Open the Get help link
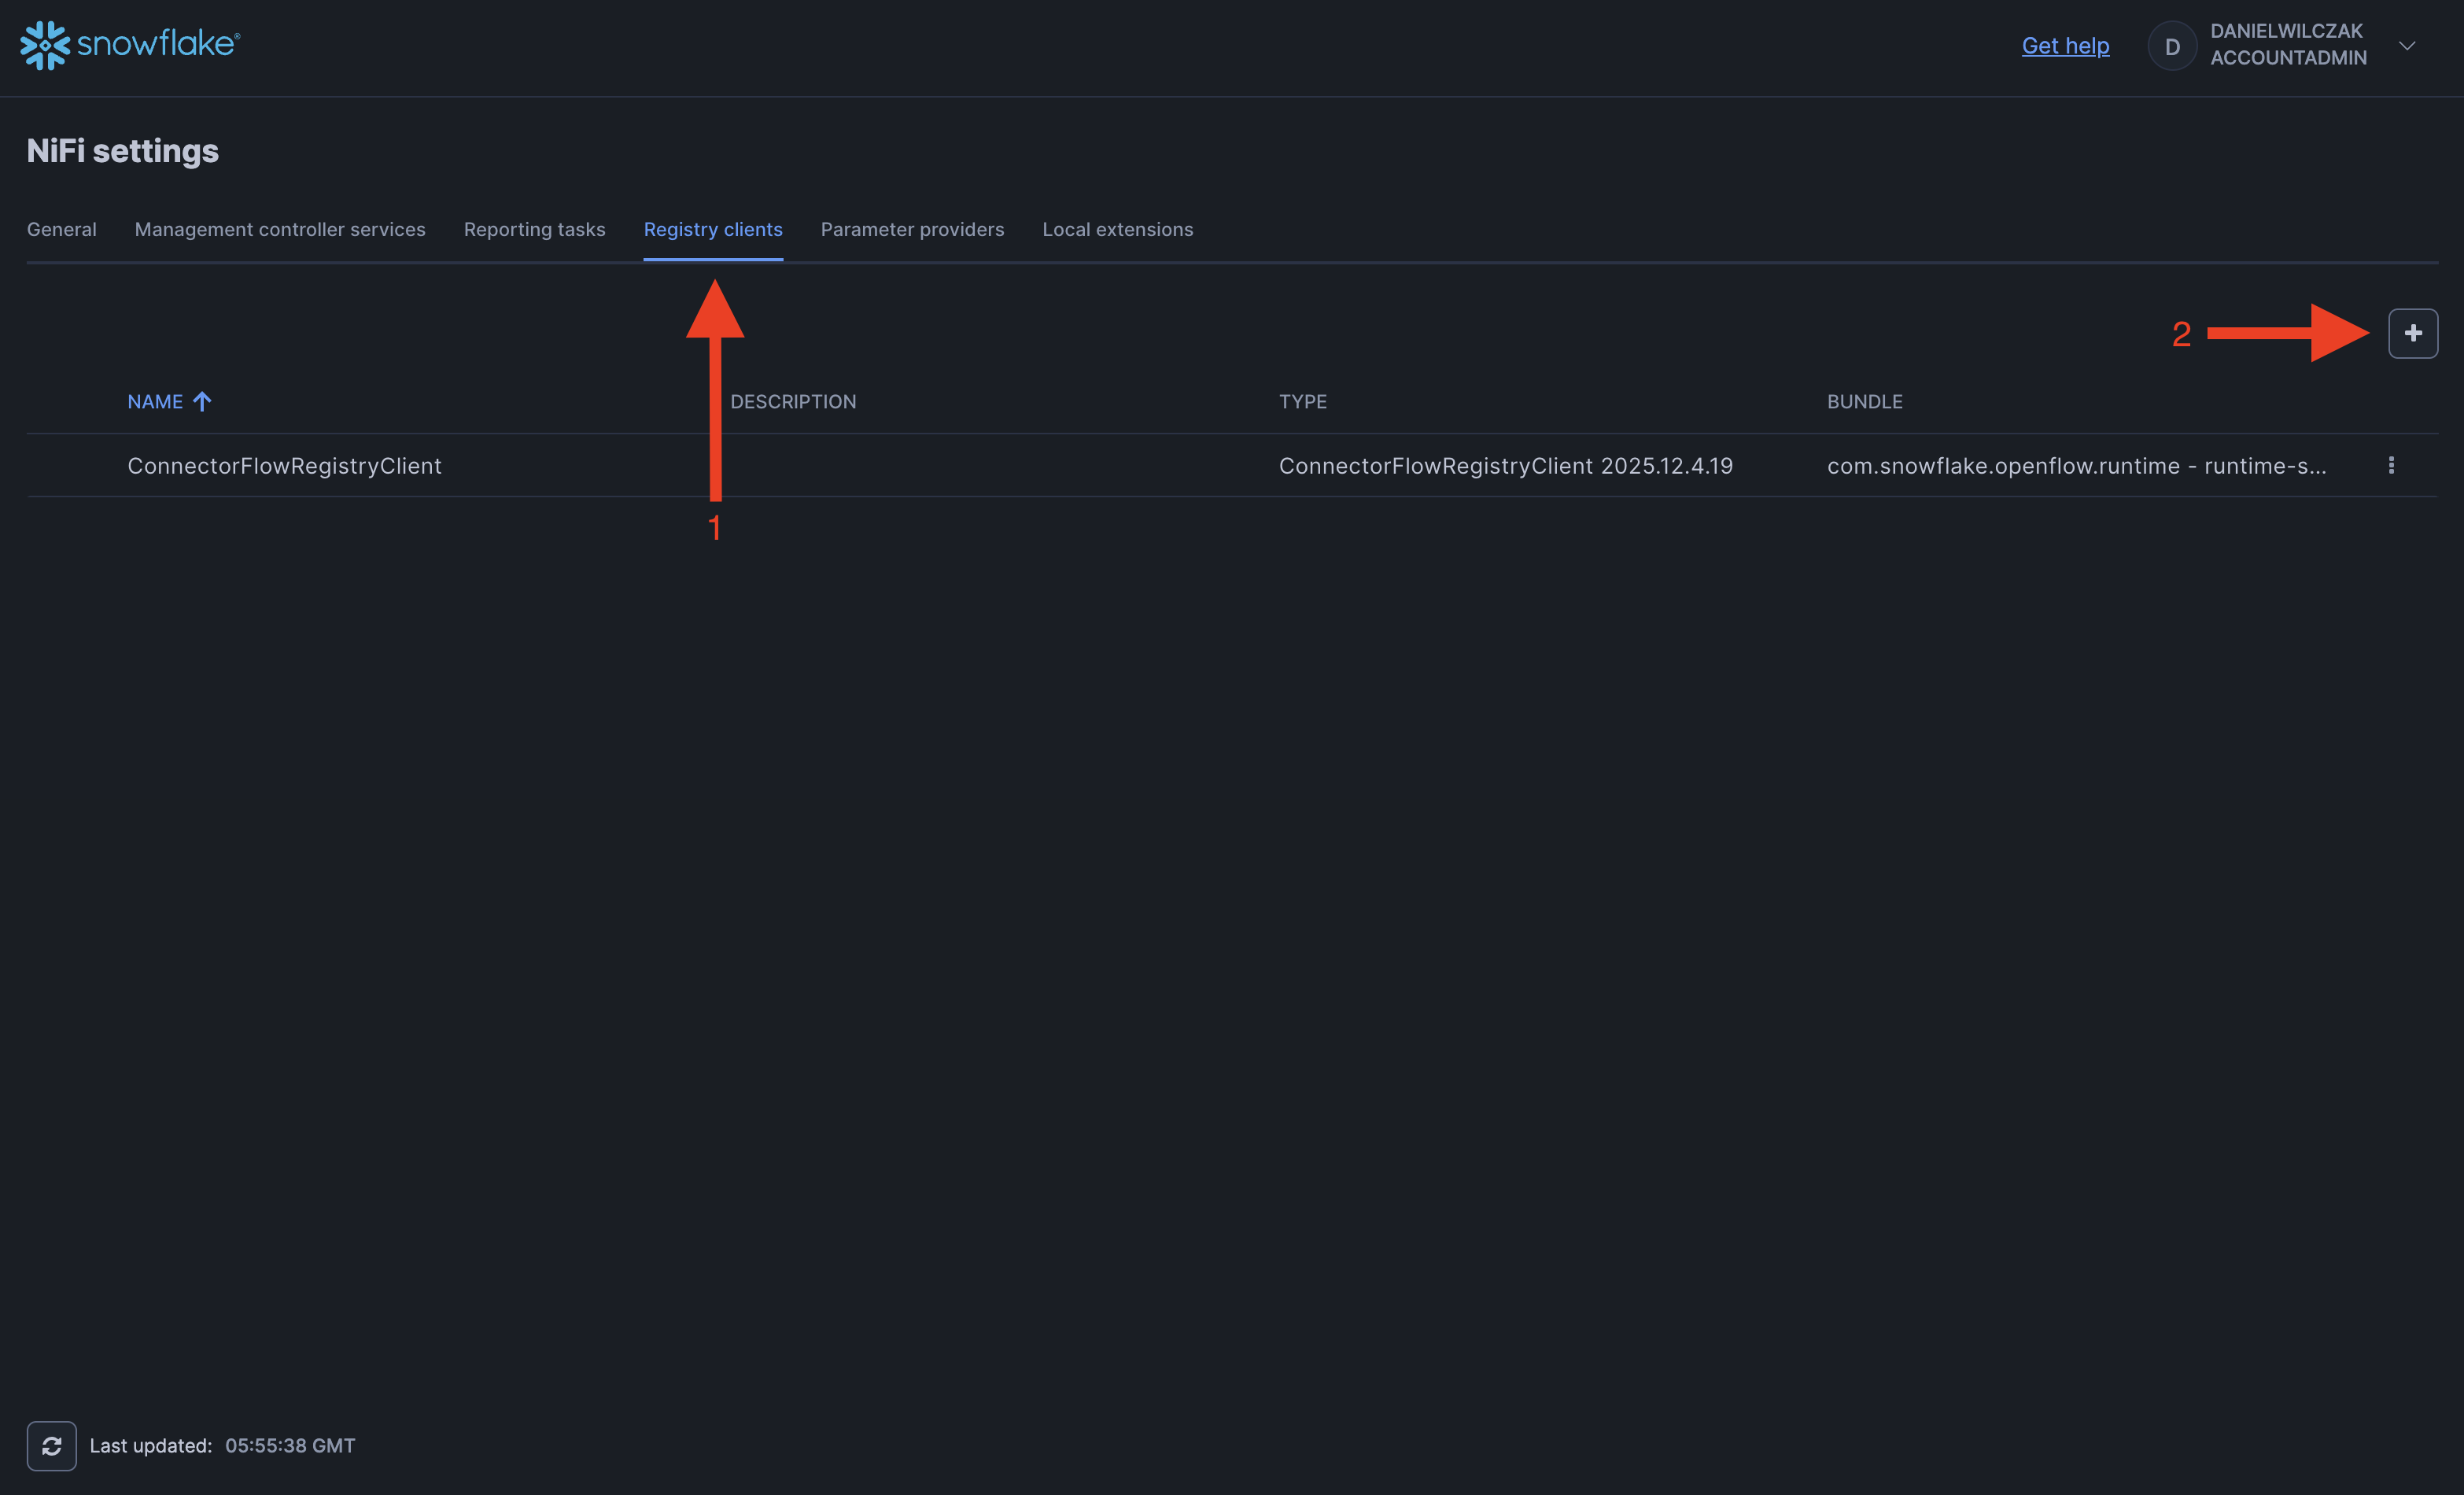This screenshot has height=1495, width=2464. 2065,46
